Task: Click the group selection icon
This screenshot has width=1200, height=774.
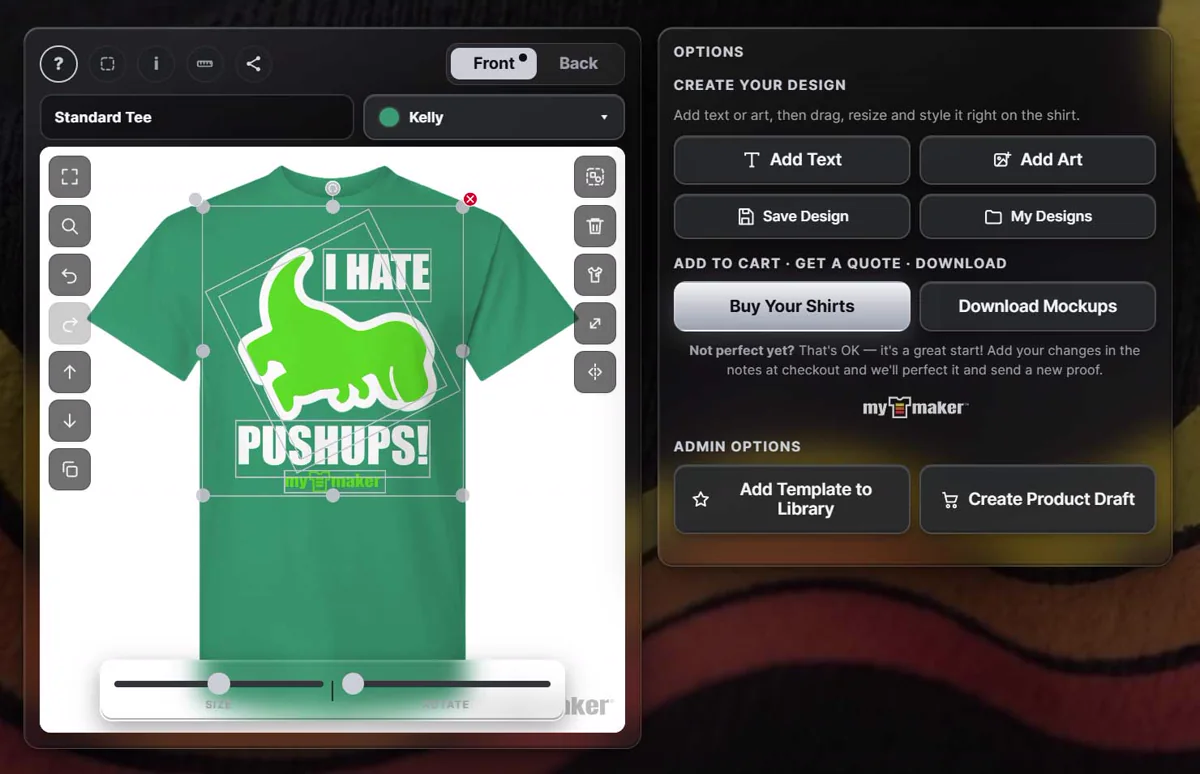Action: tap(595, 177)
